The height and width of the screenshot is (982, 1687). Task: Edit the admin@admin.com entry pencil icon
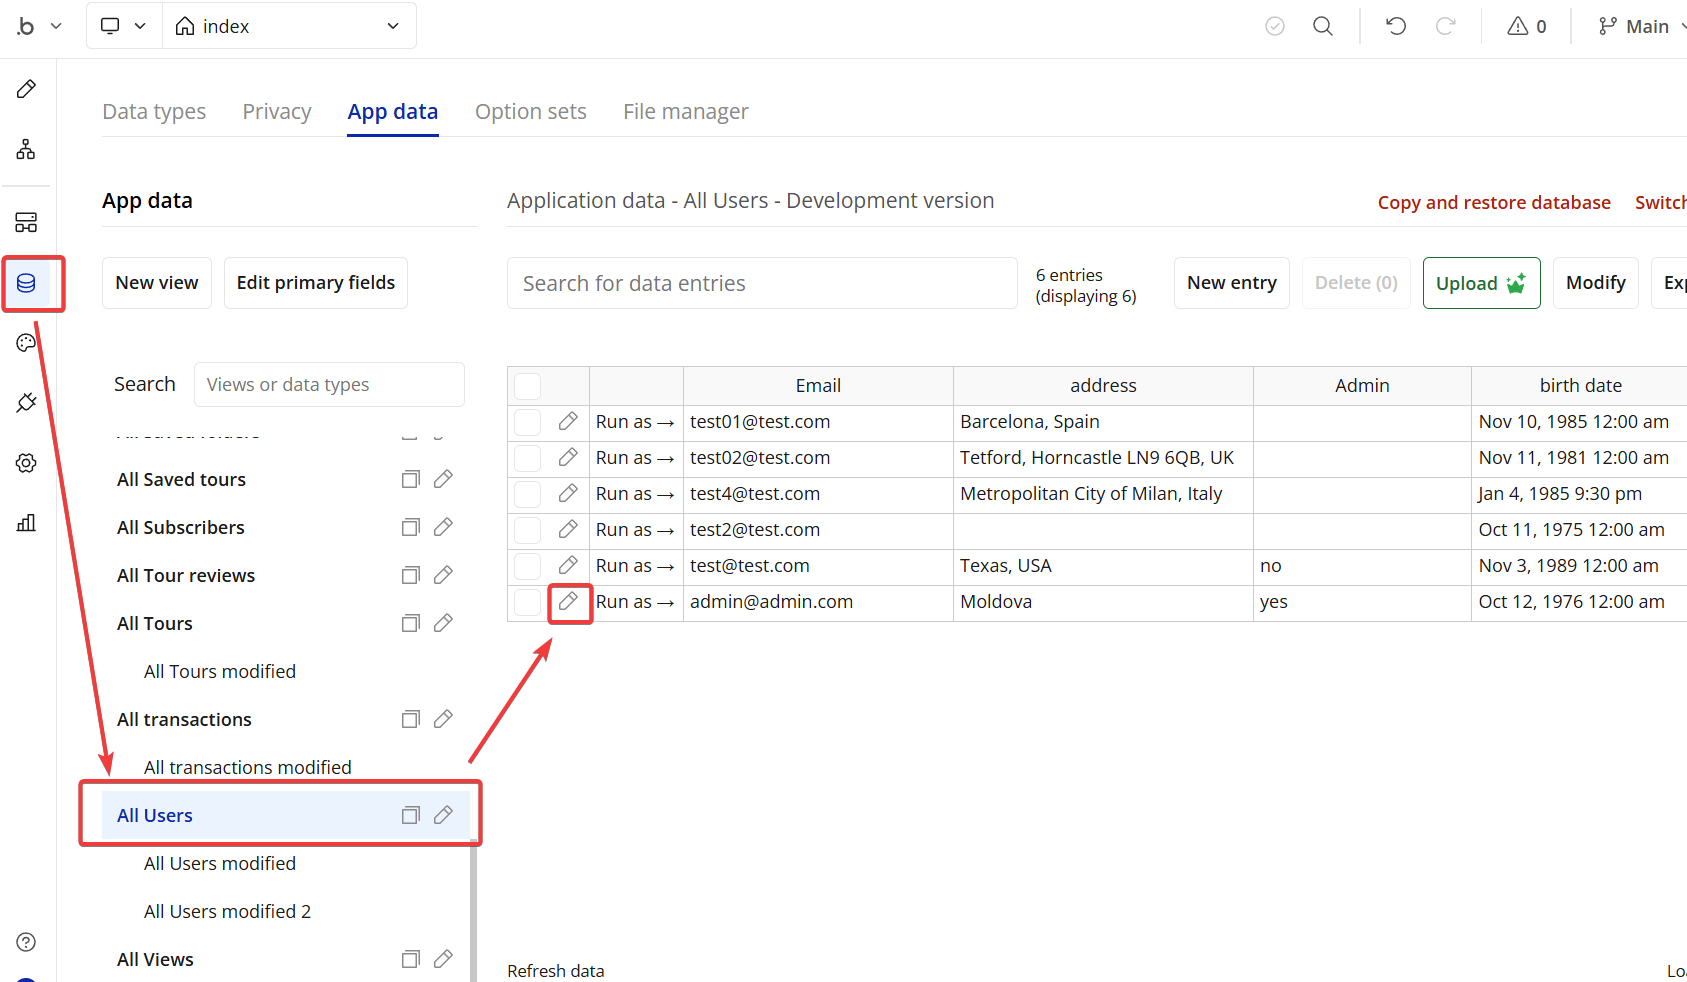pyautogui.click(x=568, y=602)
